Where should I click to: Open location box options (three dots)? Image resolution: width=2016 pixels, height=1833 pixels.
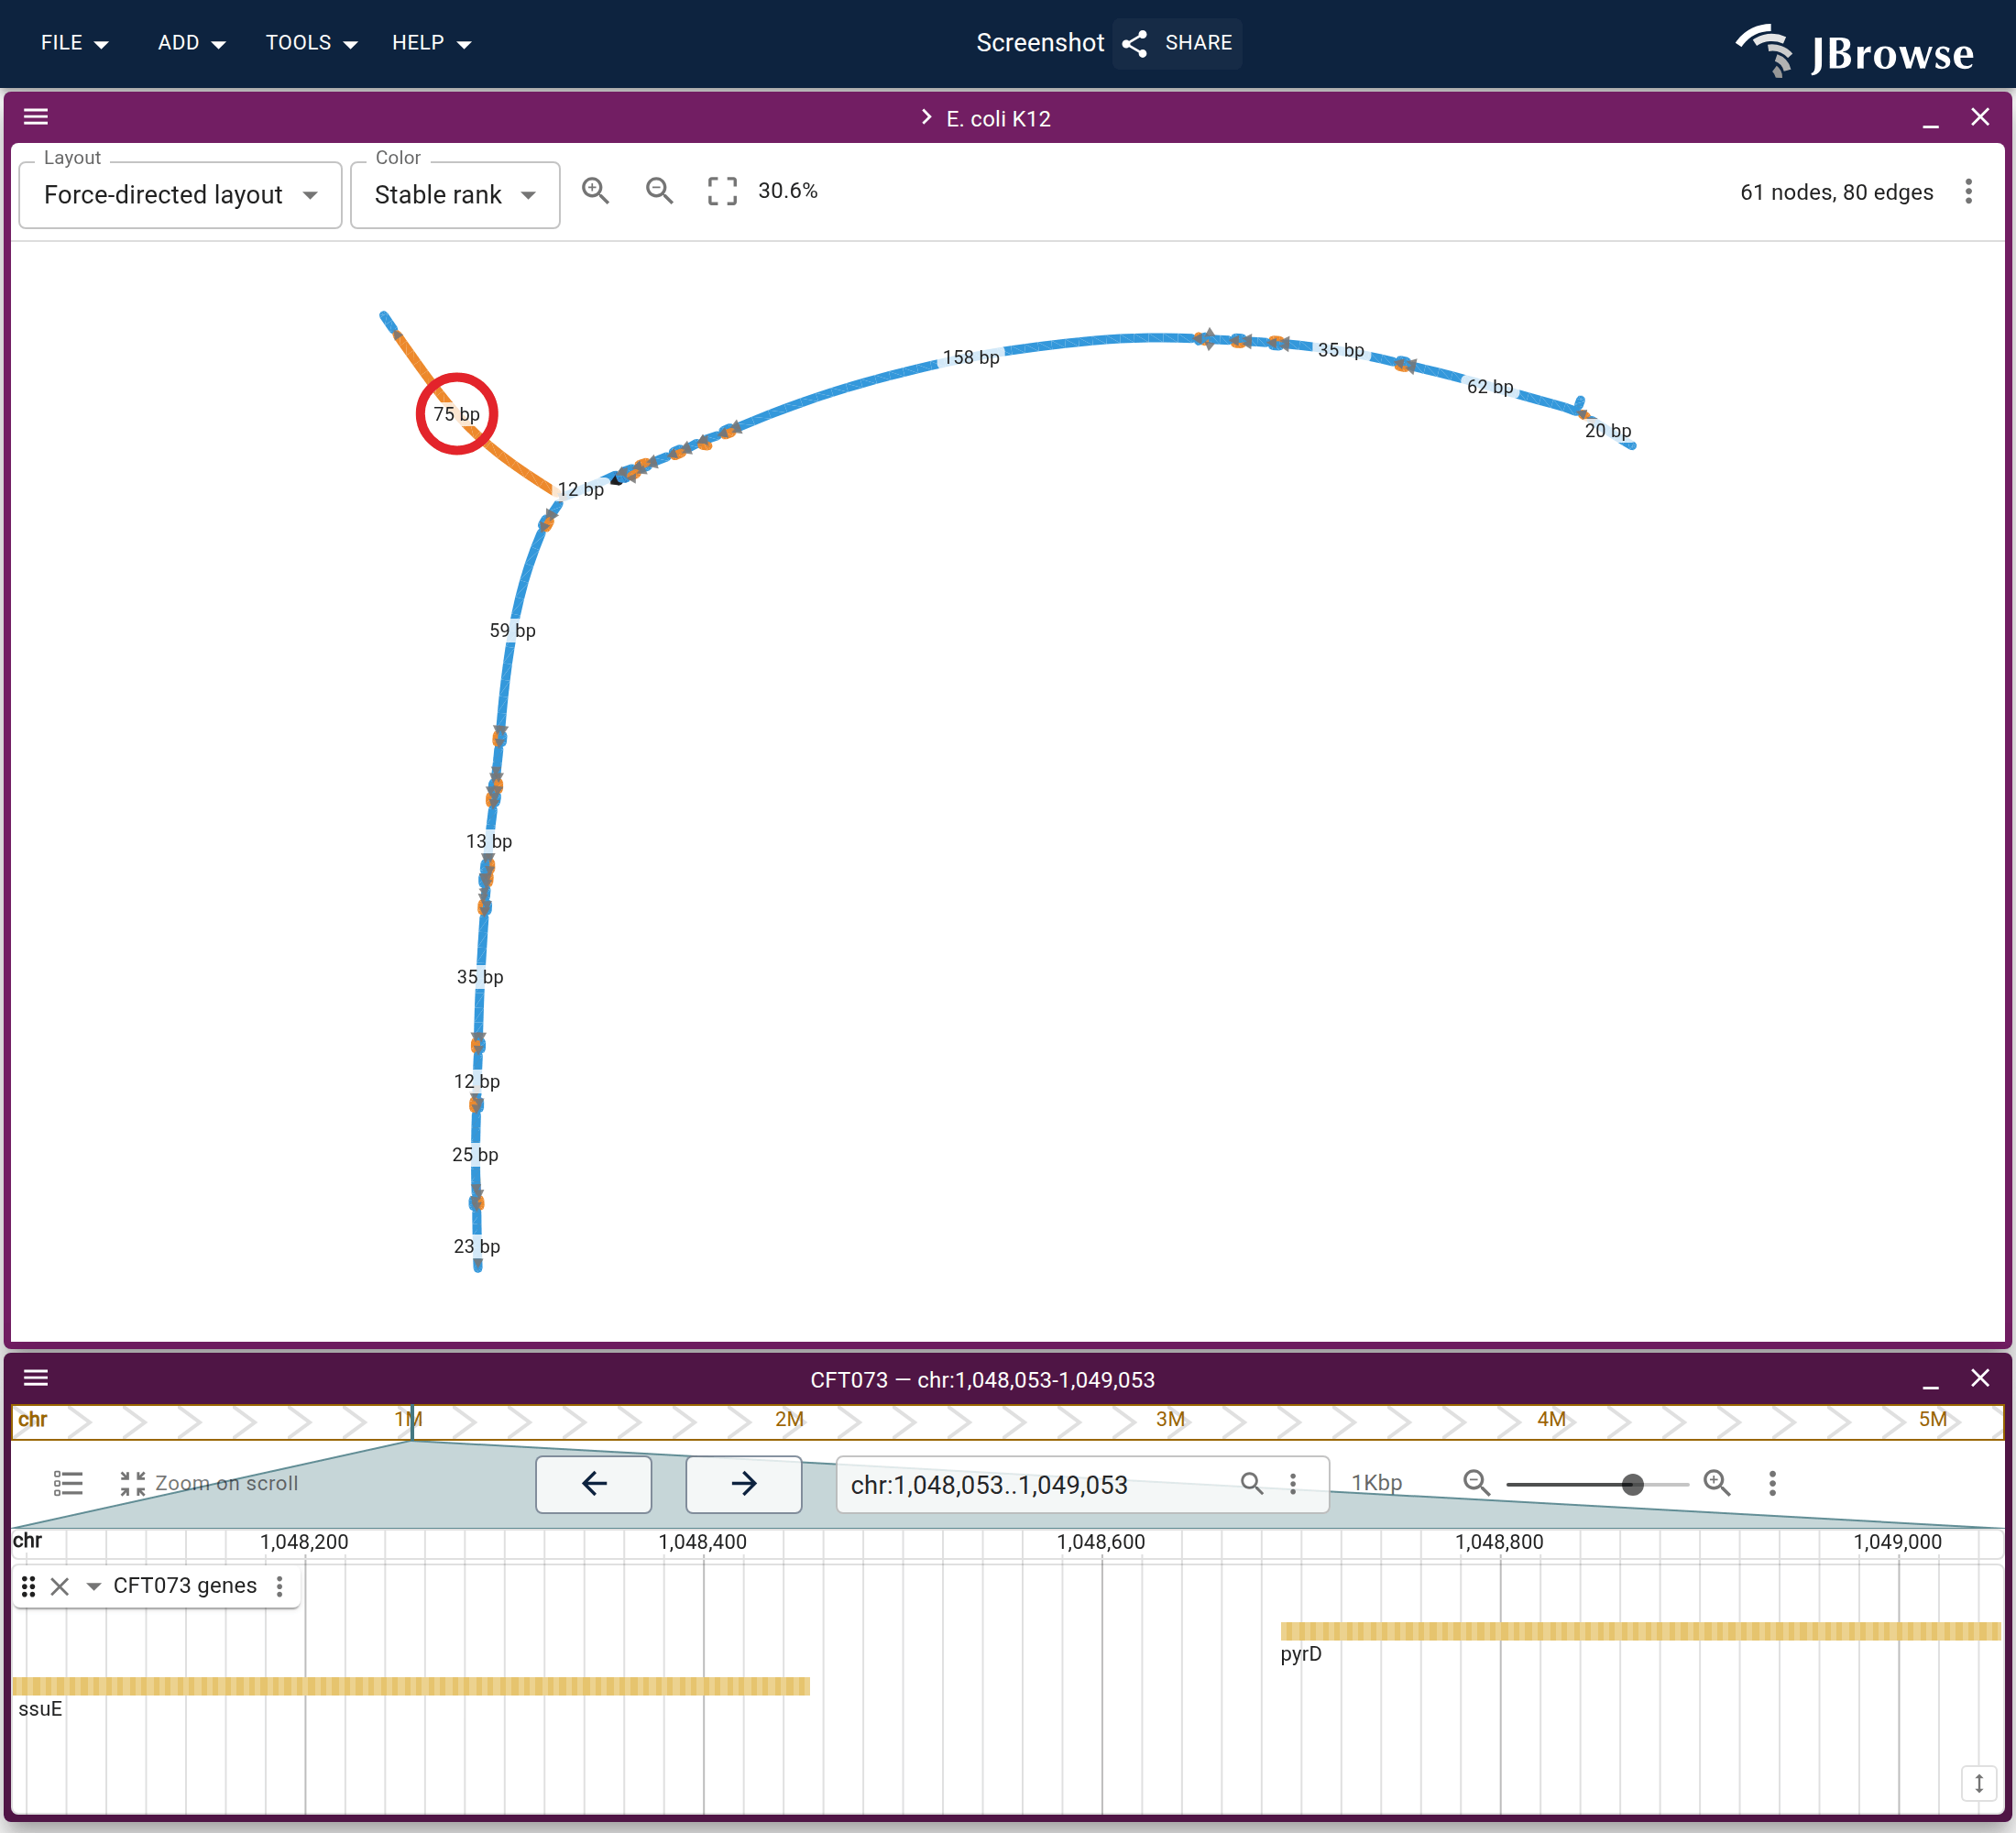click(x=1293, y=1484)
